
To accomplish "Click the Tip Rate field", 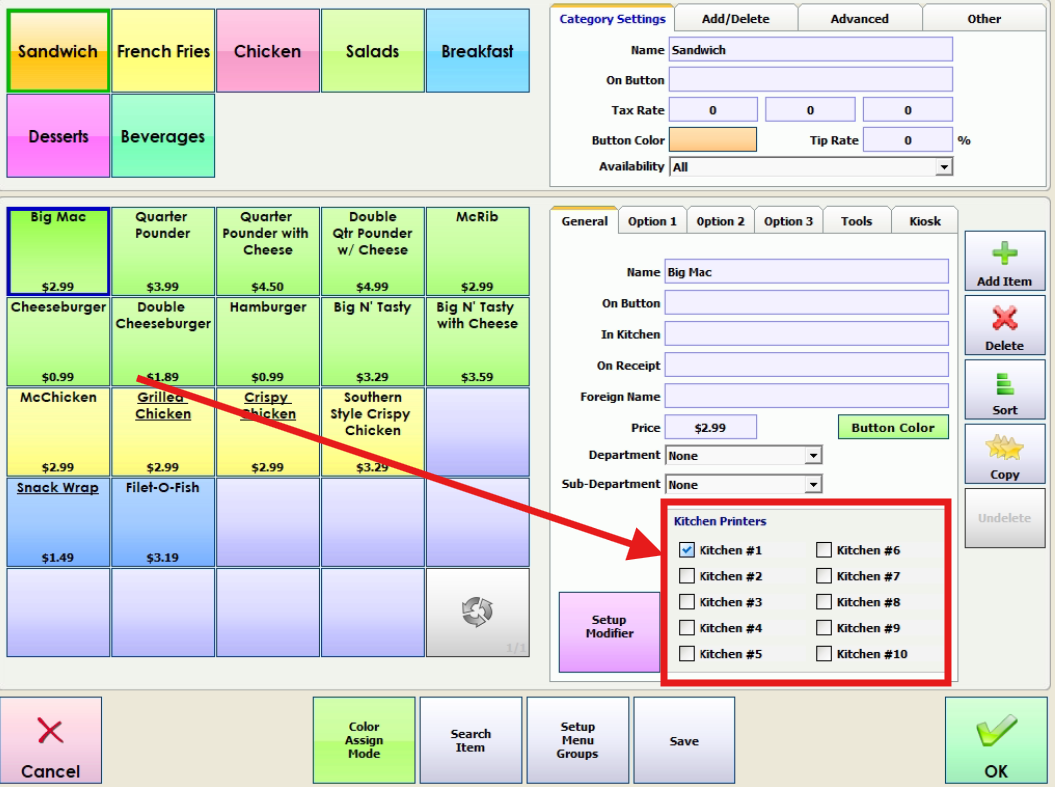I will pyautogui.click(x=908, y=140).
